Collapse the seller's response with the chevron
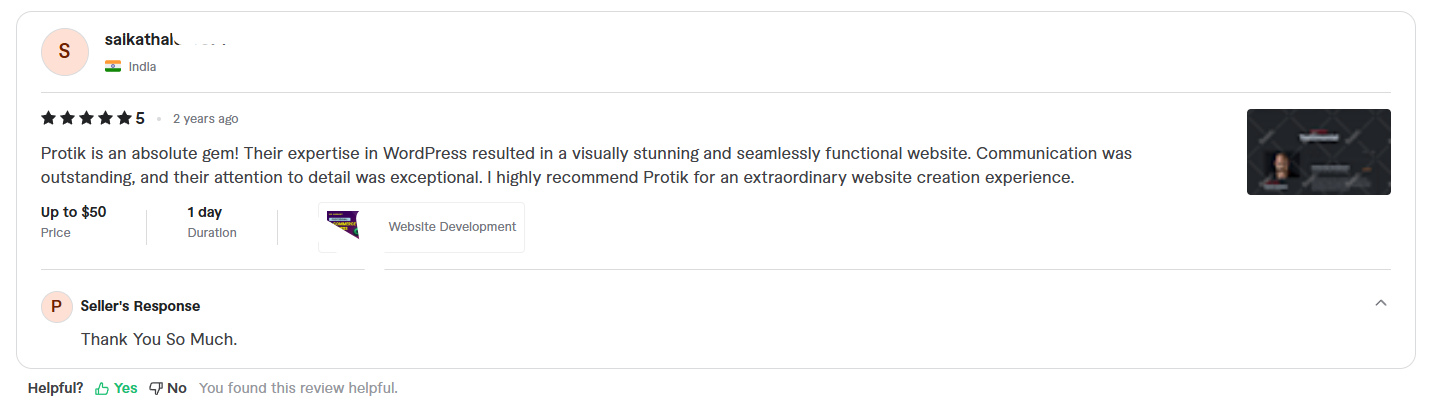1436x405 pixels. pyautogui.click(x=1381, y=303)
